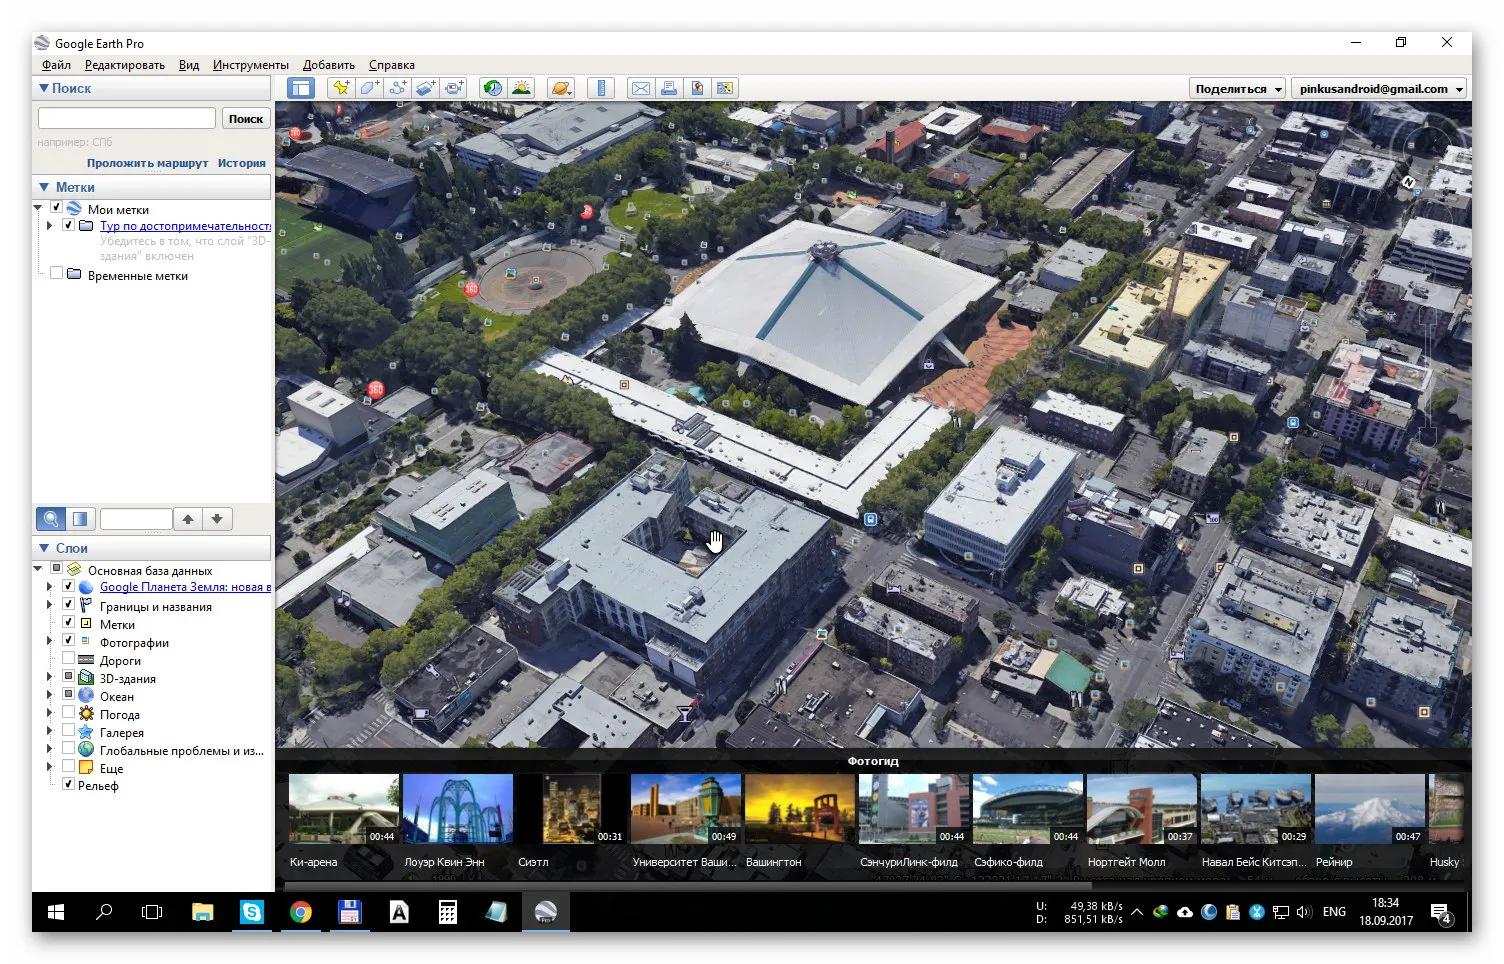Open the planet switcher icon
The height and width of the screenshot is (964, 1504).
click(x=561, y=88)
